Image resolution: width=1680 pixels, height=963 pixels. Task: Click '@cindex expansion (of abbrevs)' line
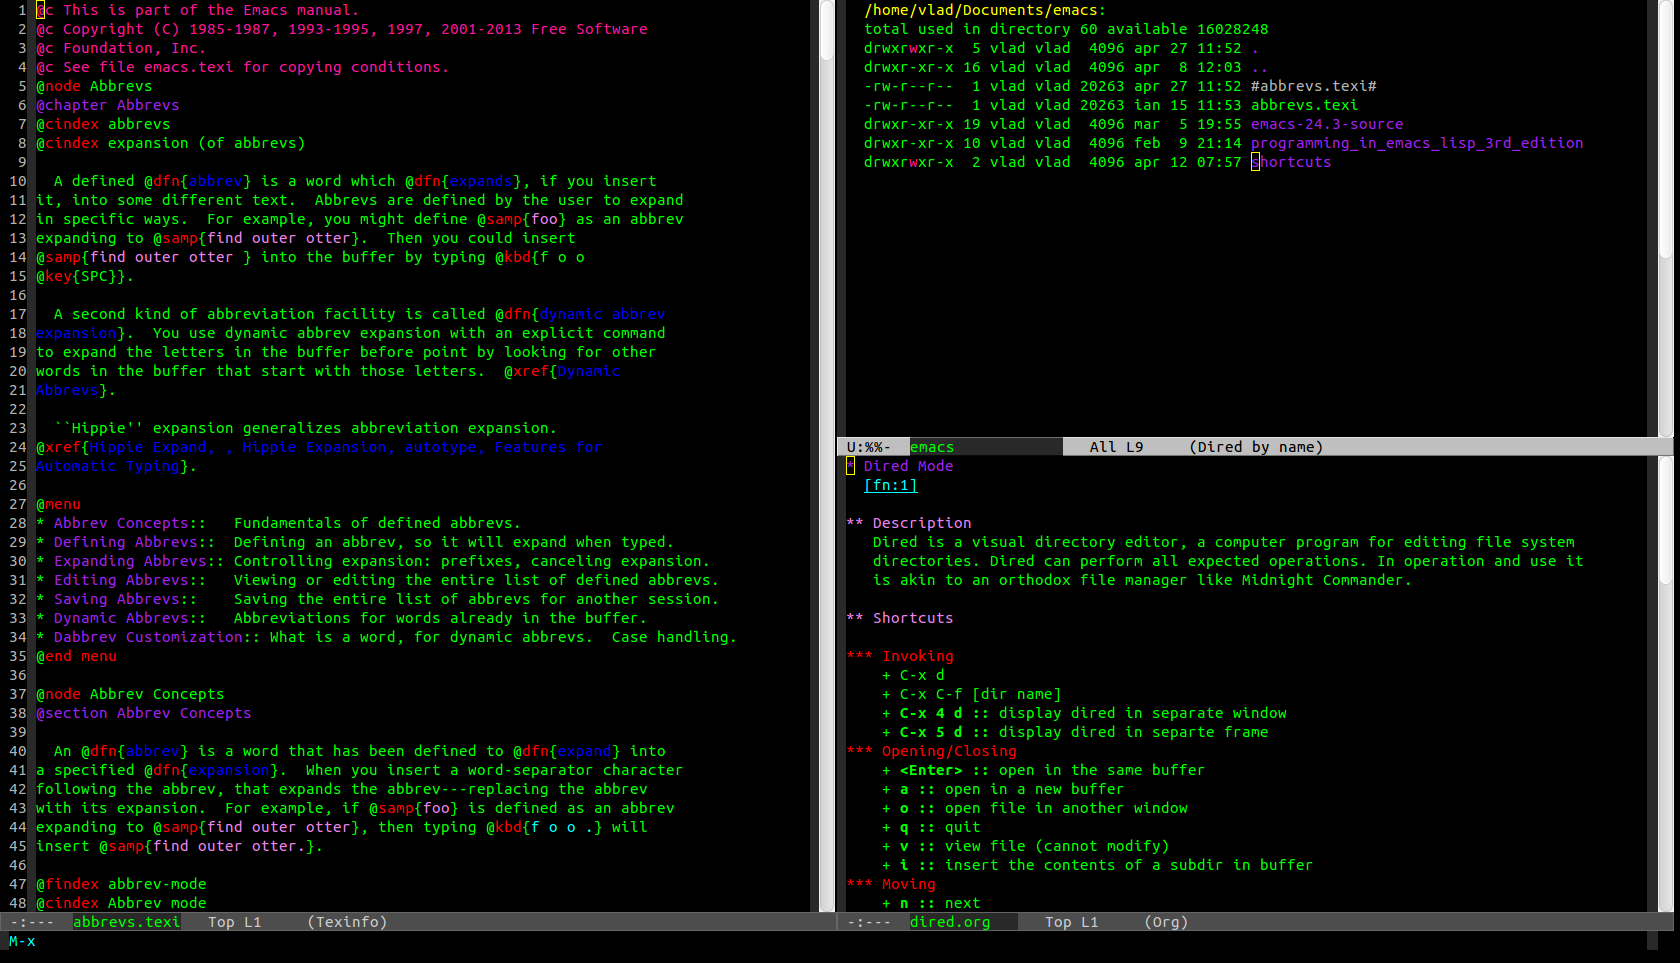[x=170, y=143]
